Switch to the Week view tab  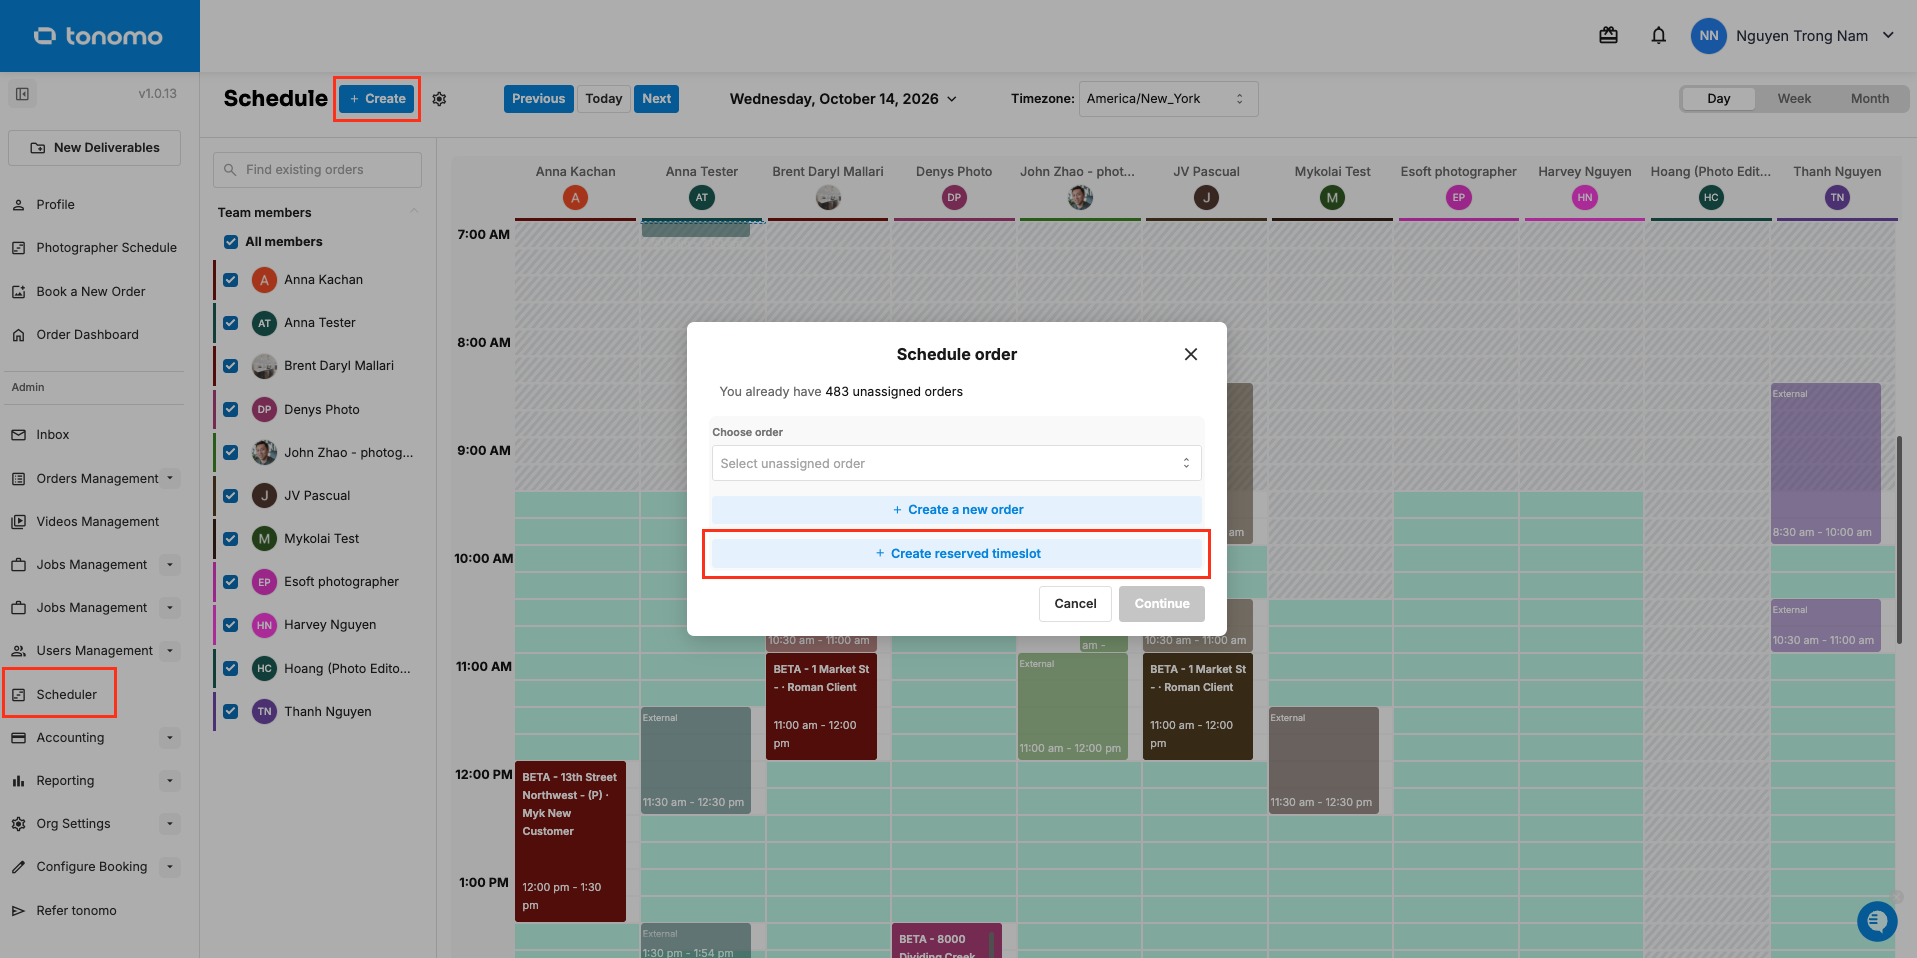(1794, 99)
